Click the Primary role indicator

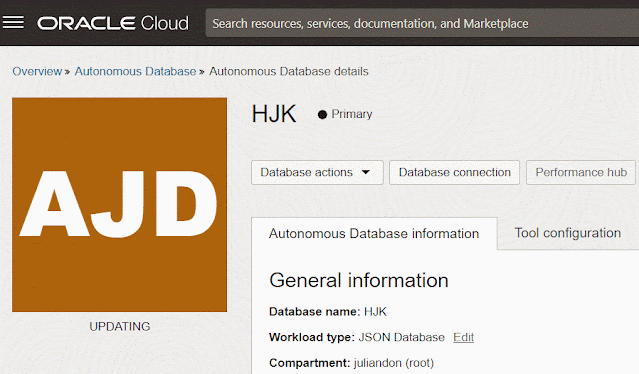click(345, 114)
